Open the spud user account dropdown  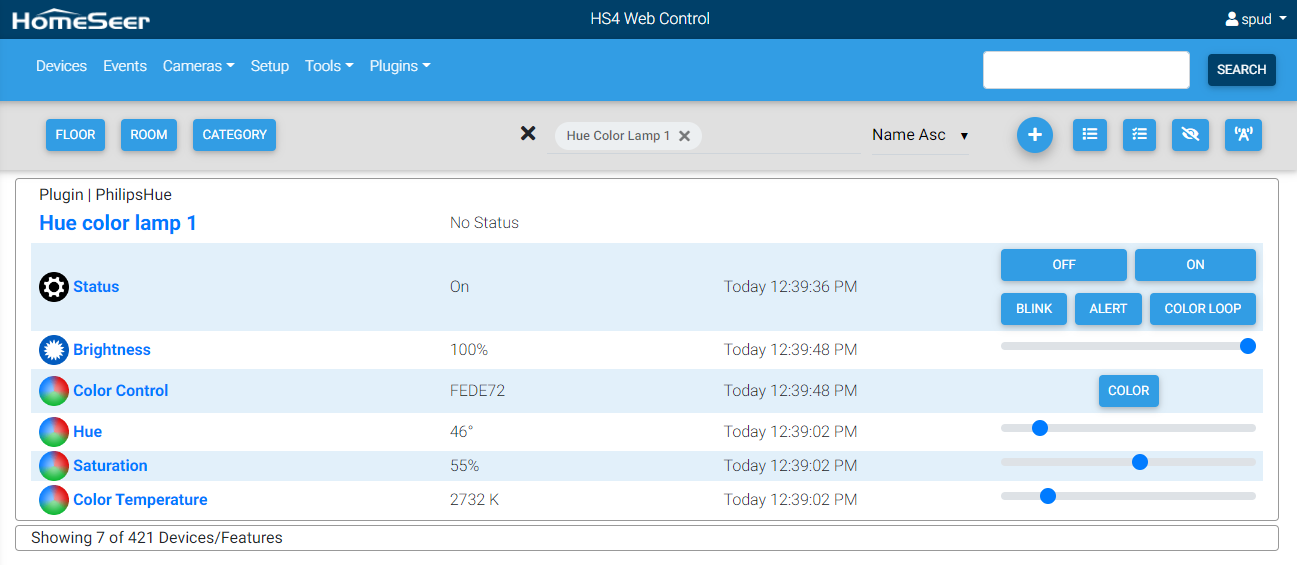point(1256,19)
